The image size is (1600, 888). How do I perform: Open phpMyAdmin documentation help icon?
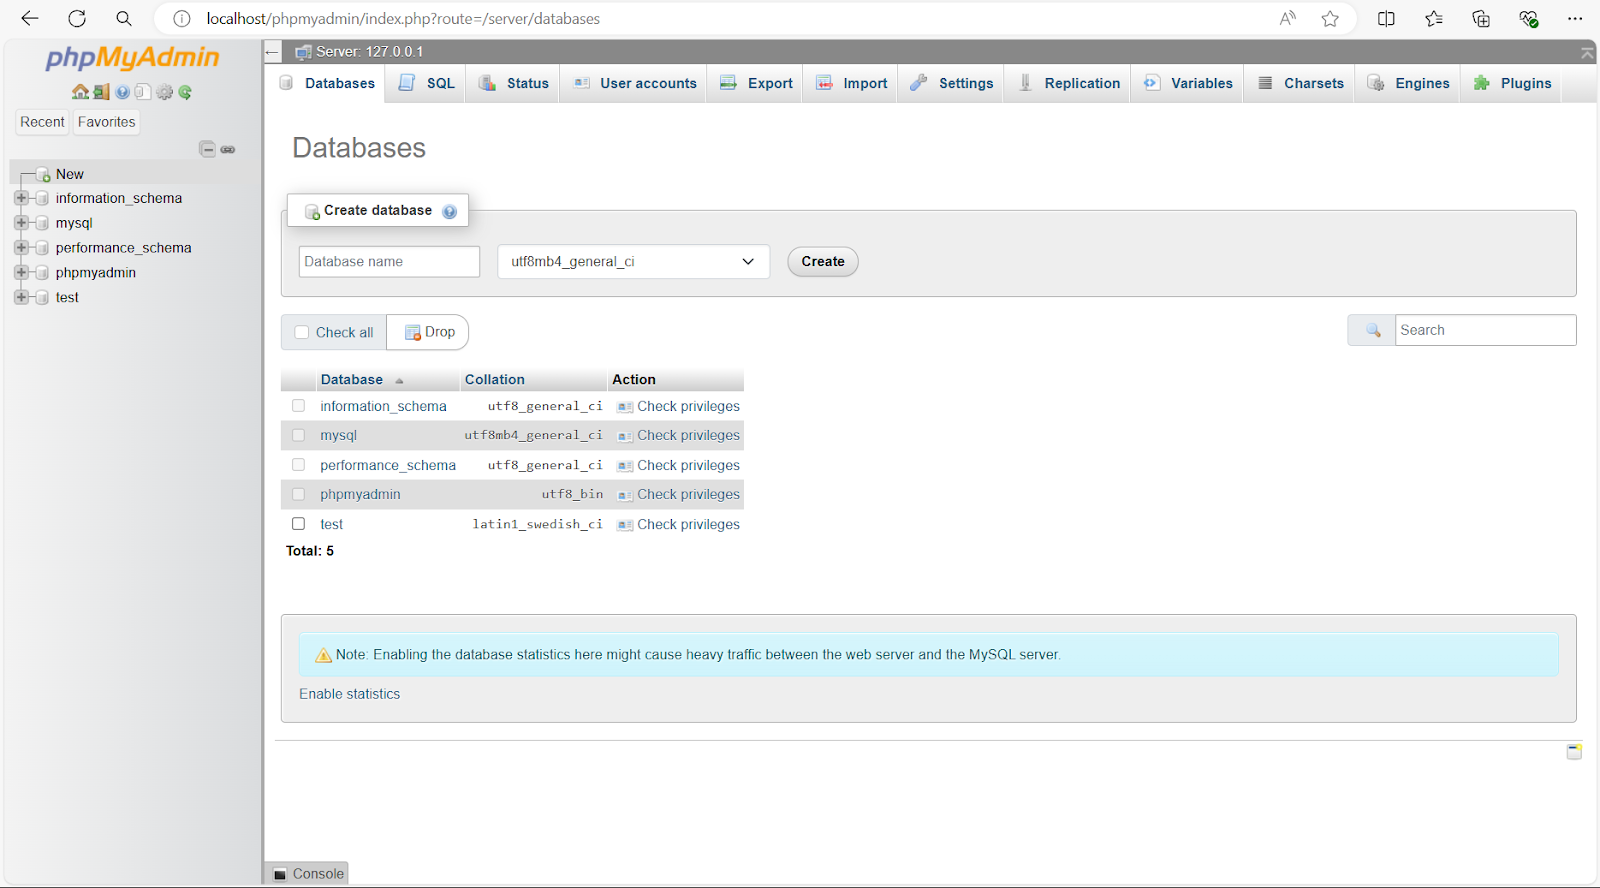click(122, 92)
